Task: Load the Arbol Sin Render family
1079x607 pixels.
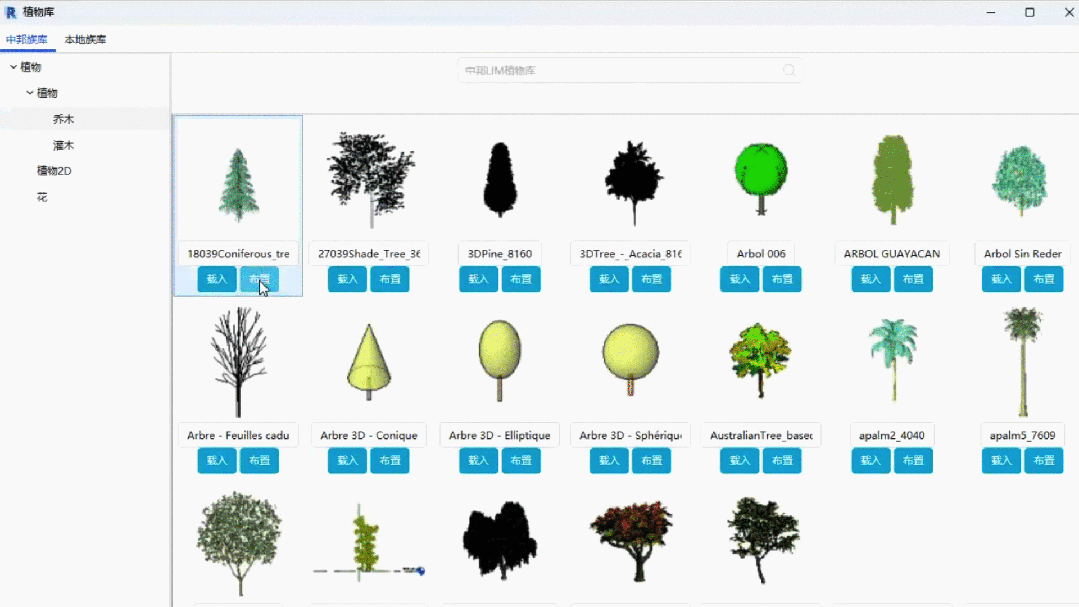Action: tap(1001, 279)
